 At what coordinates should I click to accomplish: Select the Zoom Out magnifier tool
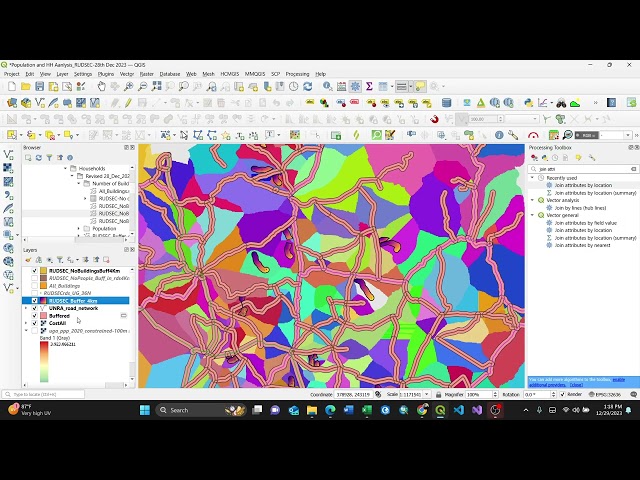coord(142,87)
